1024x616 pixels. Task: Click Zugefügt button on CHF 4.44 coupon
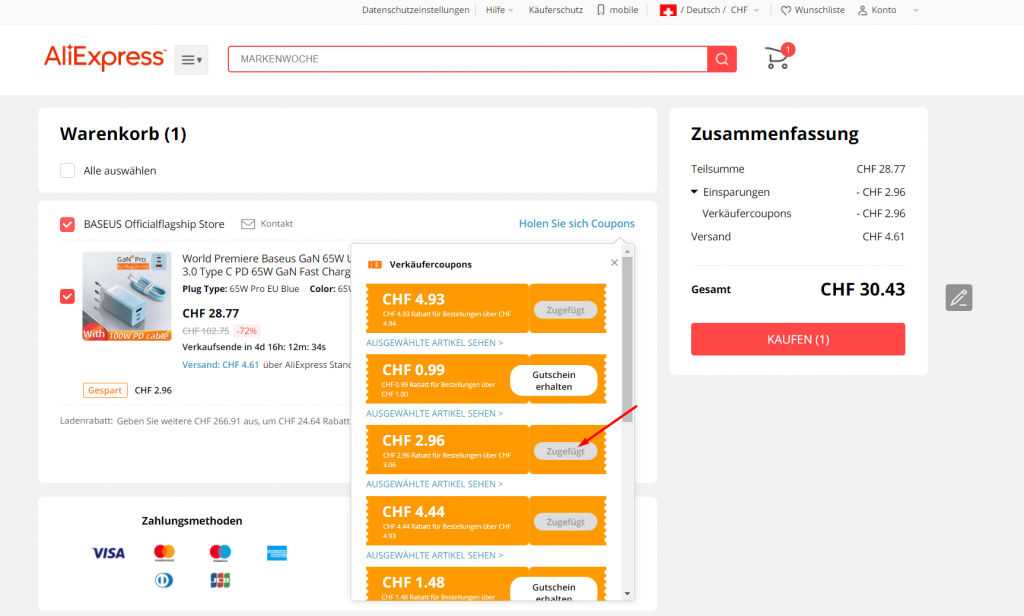pyautogui.click(x=566, y=521)
